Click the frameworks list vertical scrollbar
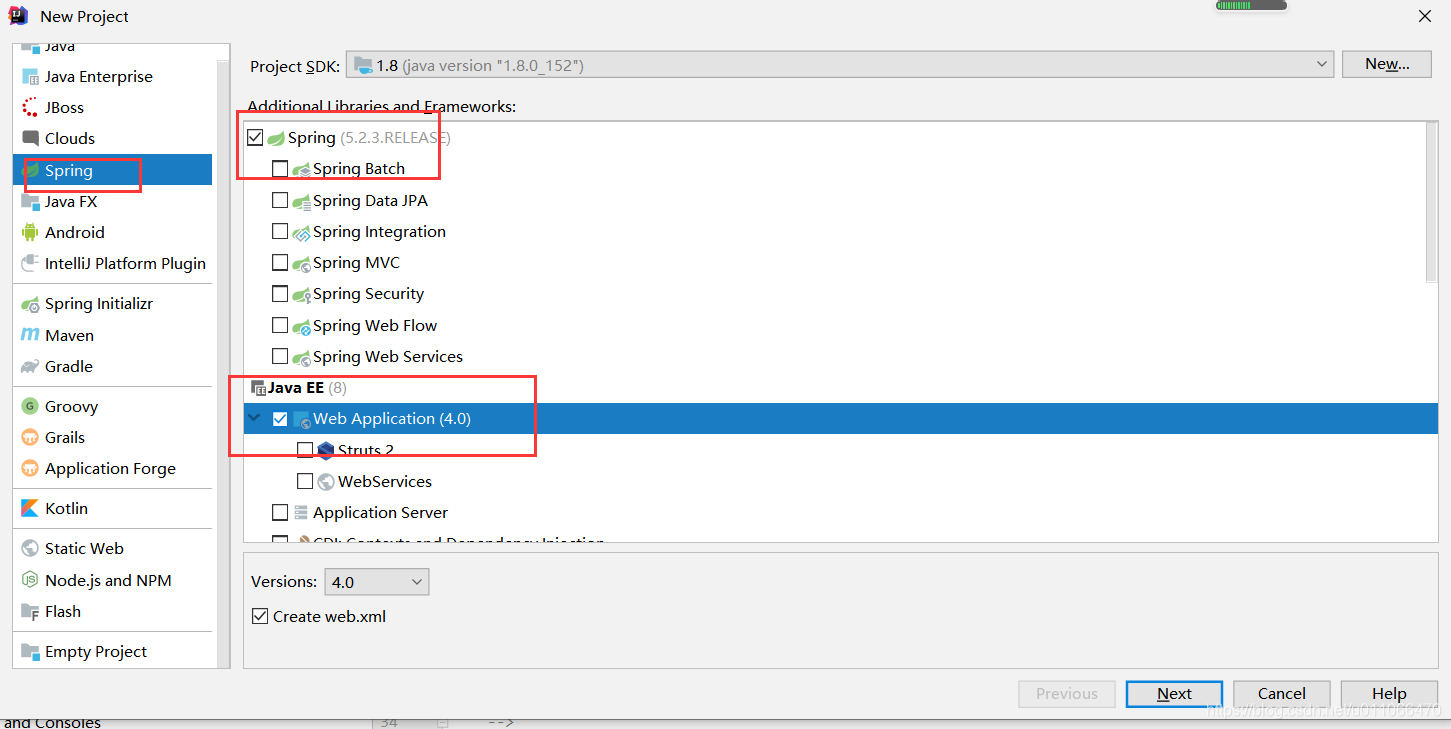The image size is (1451, 729). (1431, 203)
